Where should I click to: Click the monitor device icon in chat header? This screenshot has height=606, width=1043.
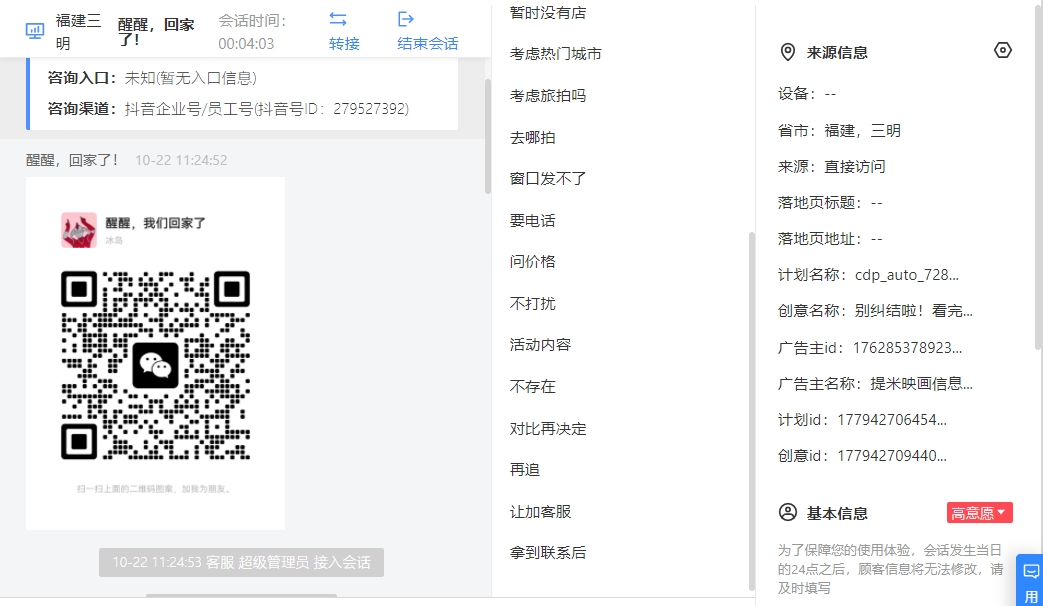tap(35, 31)
